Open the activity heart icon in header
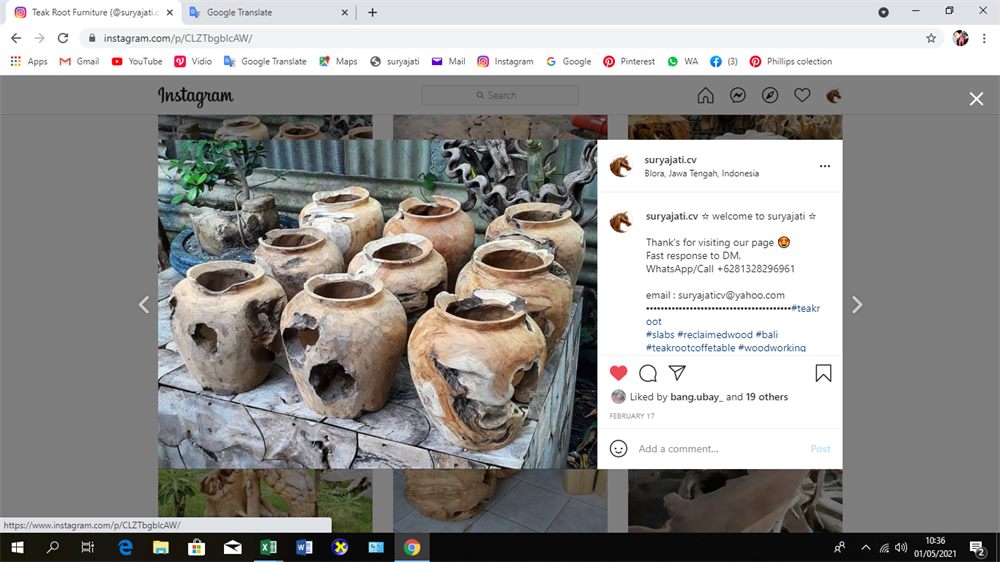The image size is (1000, 562). 802,95
